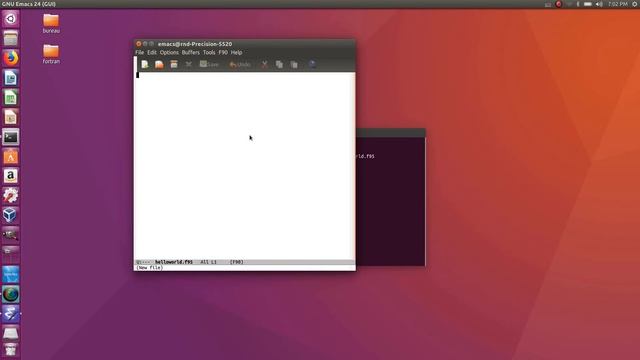This screenshot has width=640, height=360.
Task: Open the system session gear menu
Action: tap(635, 4)
